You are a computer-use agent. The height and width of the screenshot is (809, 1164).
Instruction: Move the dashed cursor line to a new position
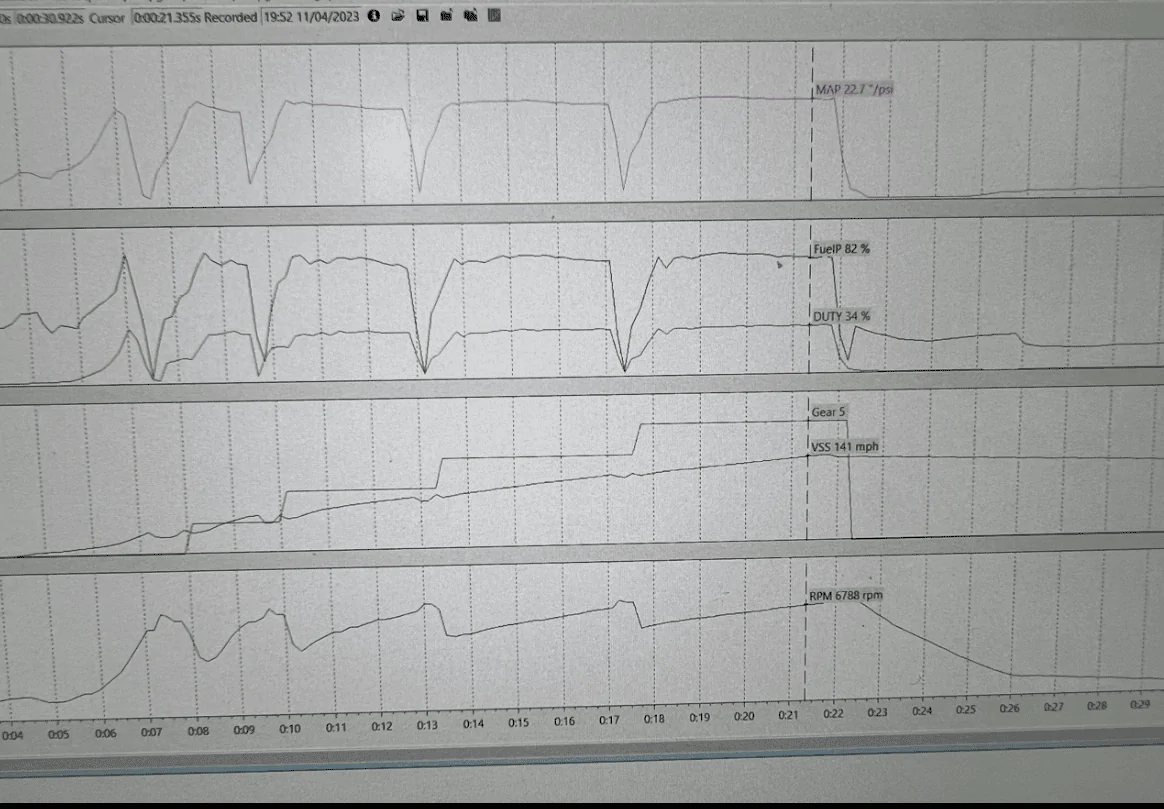coord(810,400)
